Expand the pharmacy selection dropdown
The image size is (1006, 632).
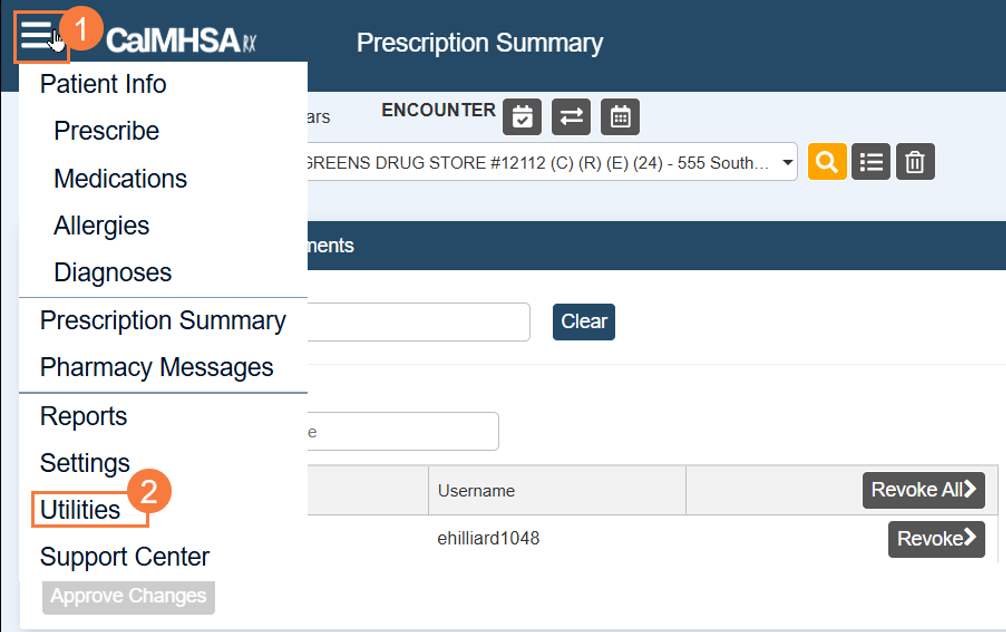pos(787,161)
